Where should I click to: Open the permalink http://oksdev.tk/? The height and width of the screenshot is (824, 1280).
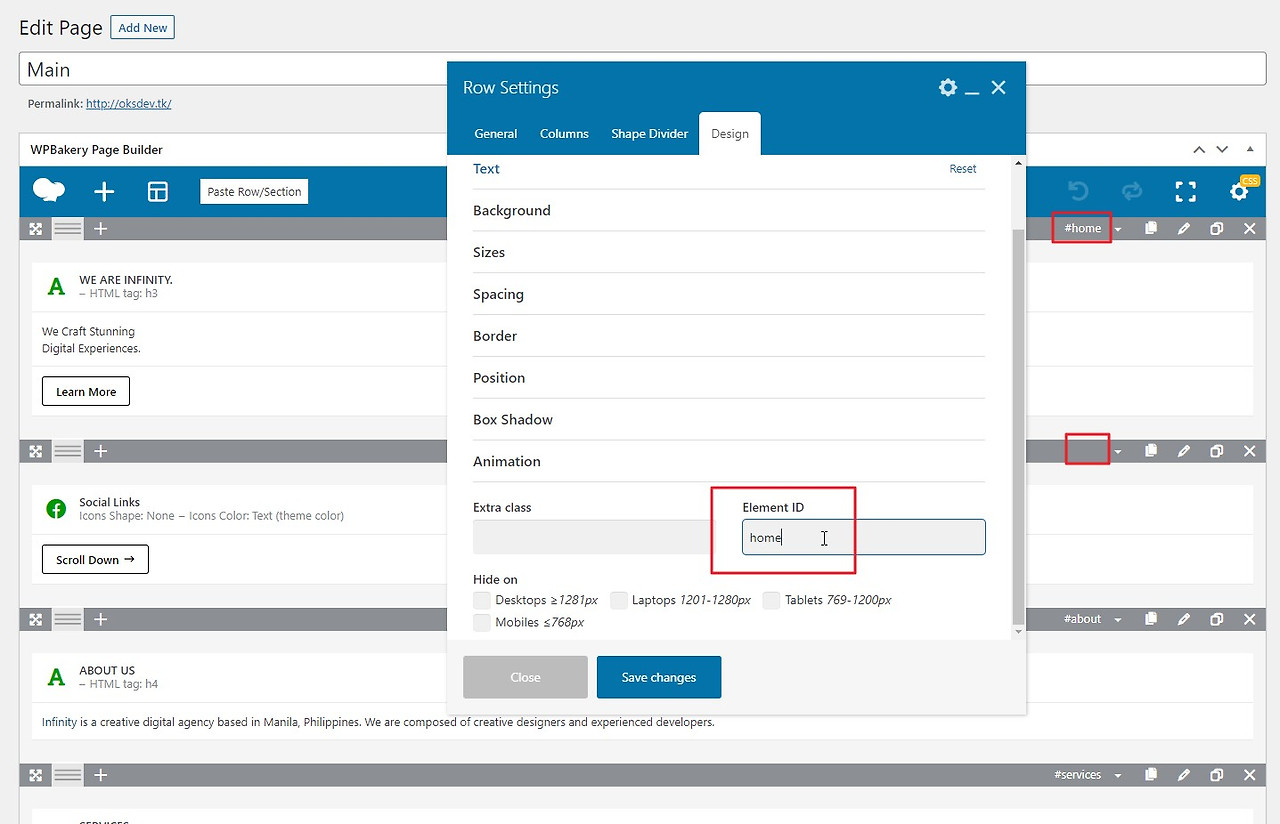pyautogui.click(x=128, y=103)
